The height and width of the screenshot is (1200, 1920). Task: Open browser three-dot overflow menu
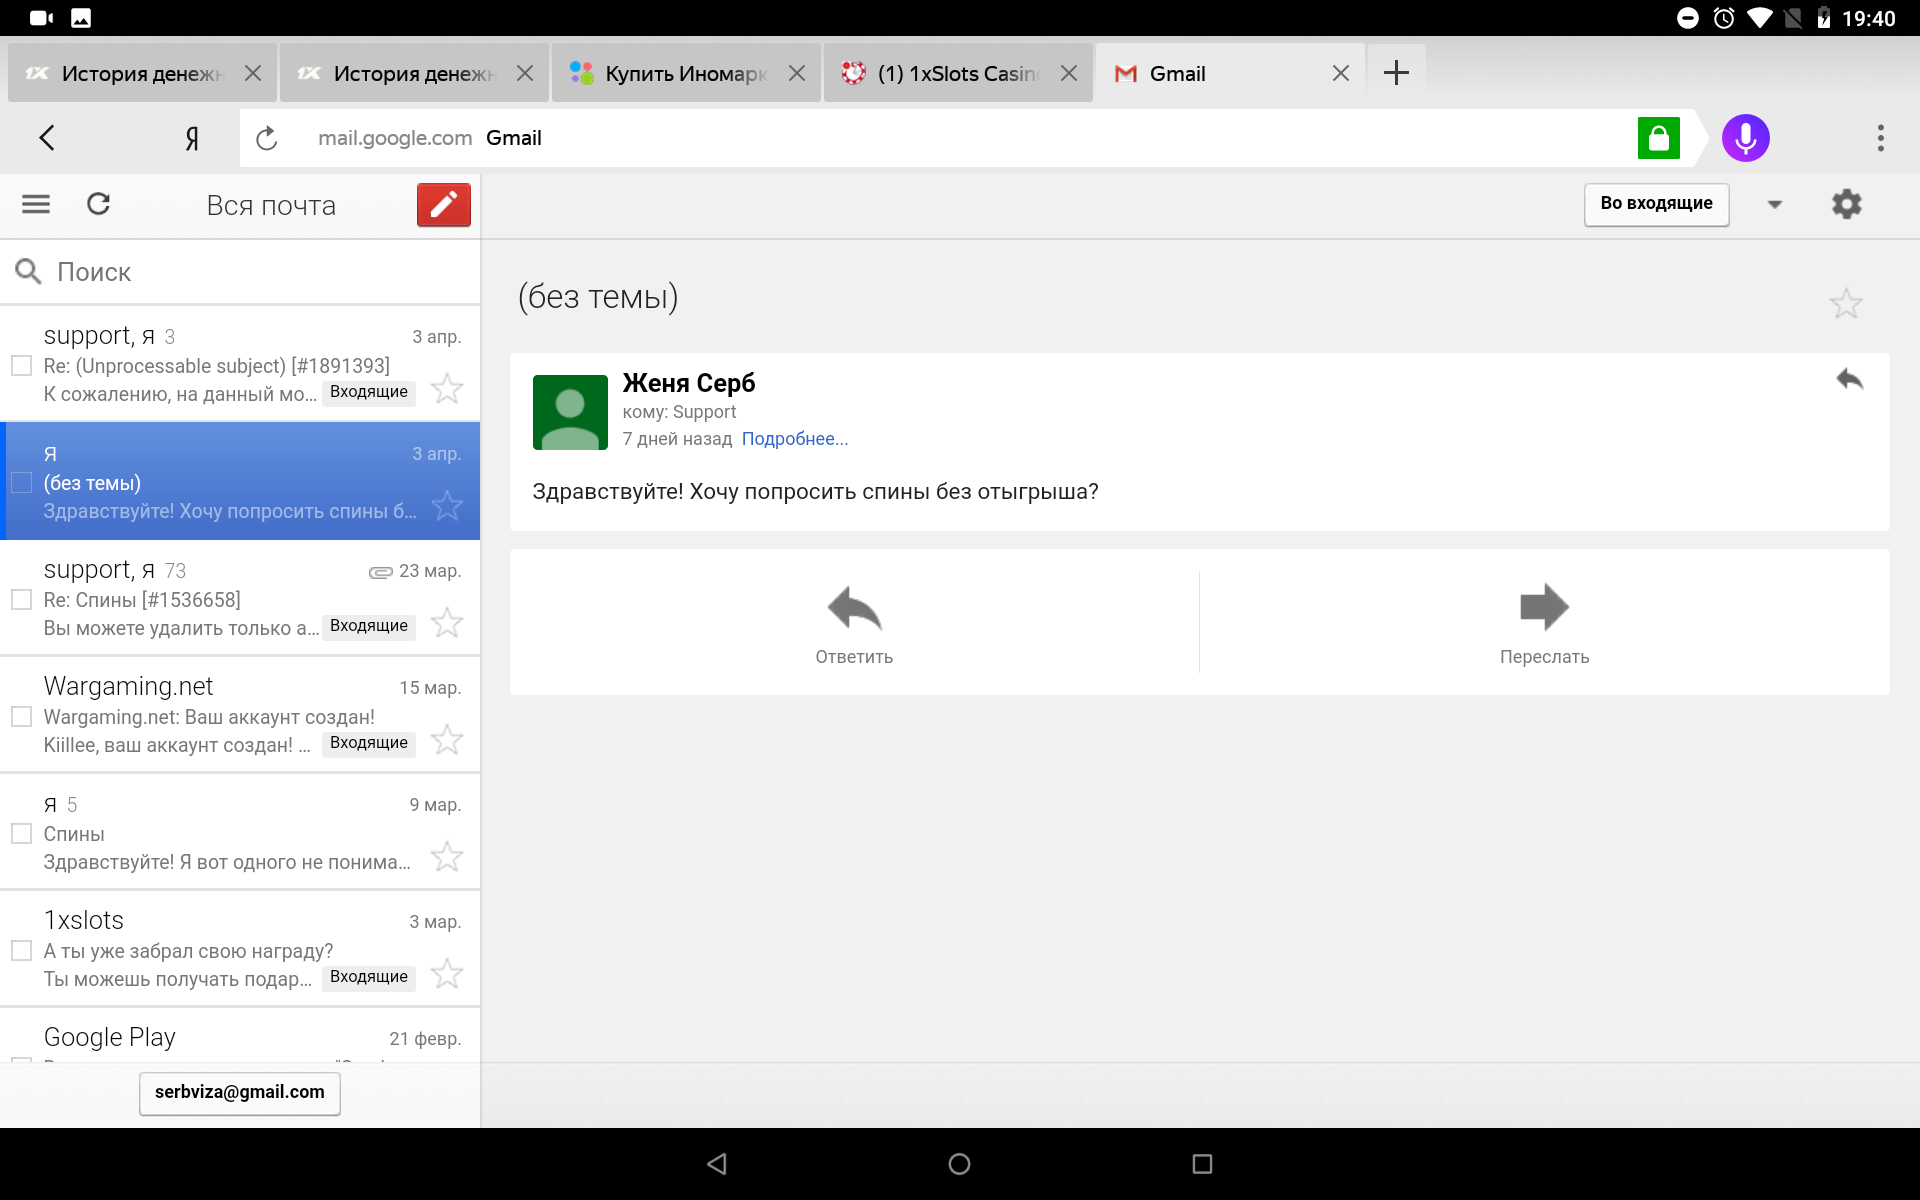[1880, 138]
